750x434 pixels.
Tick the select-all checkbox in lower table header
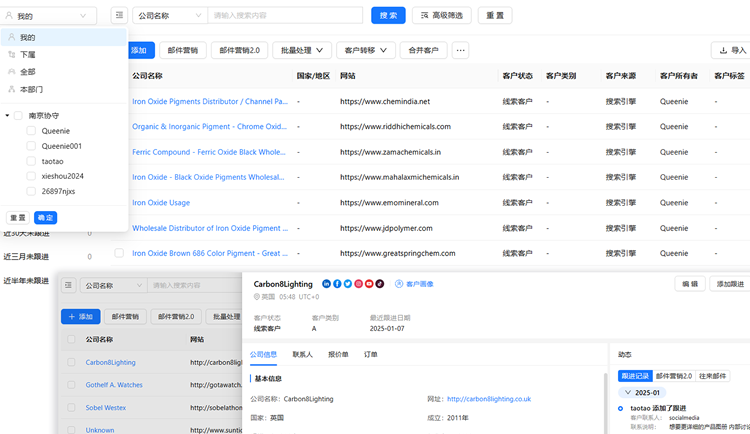tap(71, 339)
